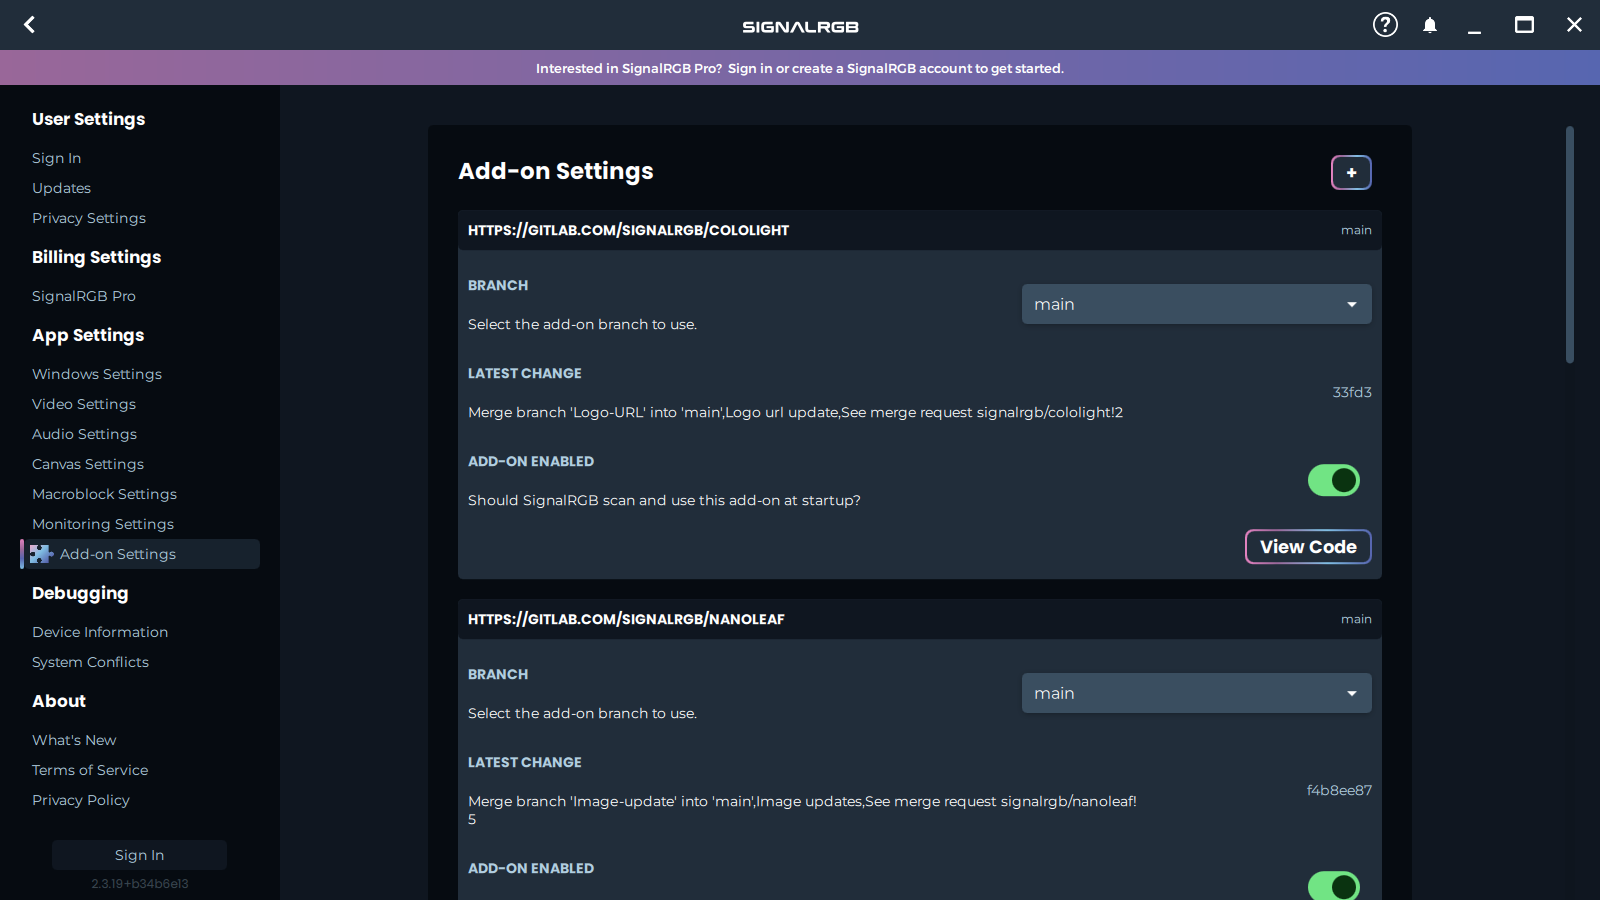The image size is (1600, 900).
Task: Open Updates settings page
Action: coord(61,188)
